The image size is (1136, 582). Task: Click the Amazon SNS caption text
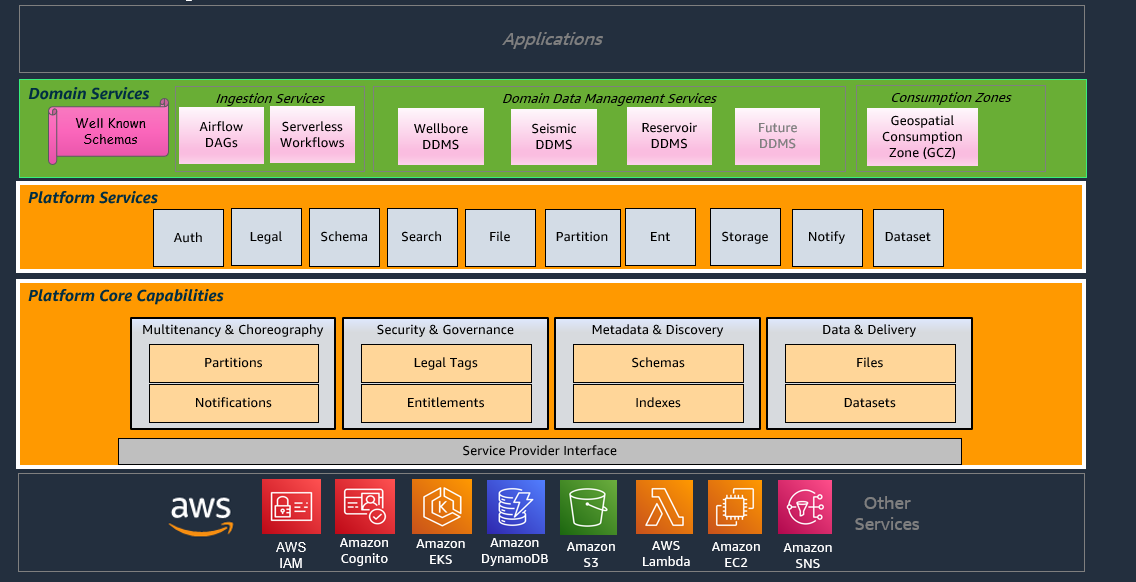point(807,555)
